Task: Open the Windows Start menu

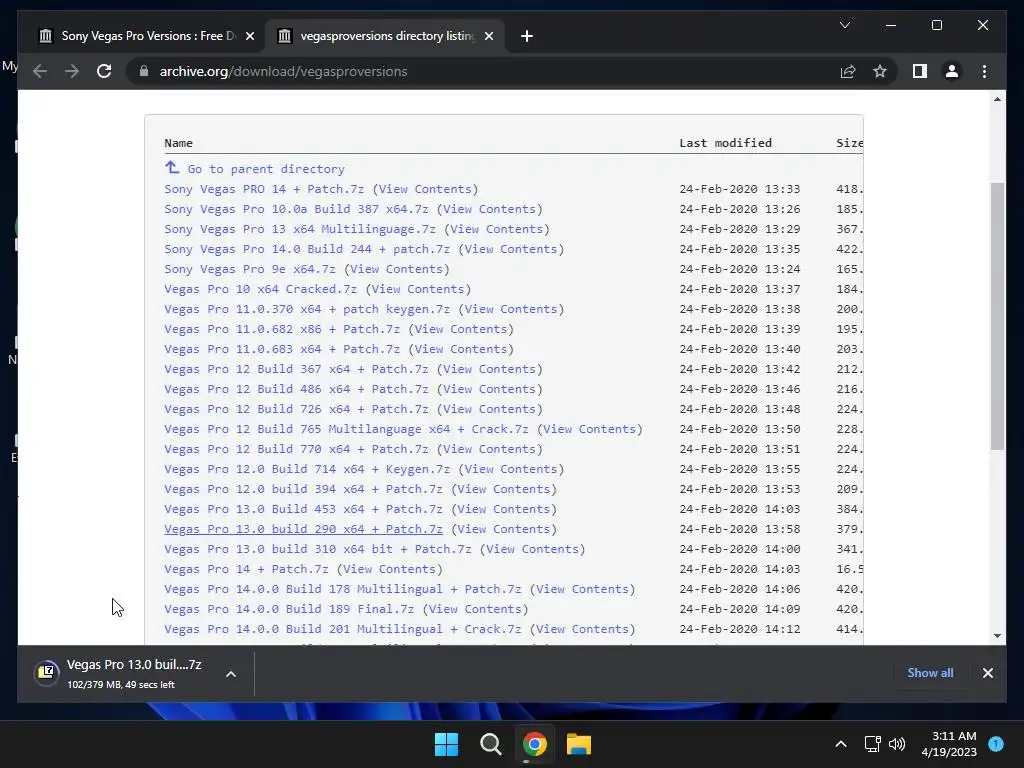Action: pyautogui.click(x=447, y=744)
